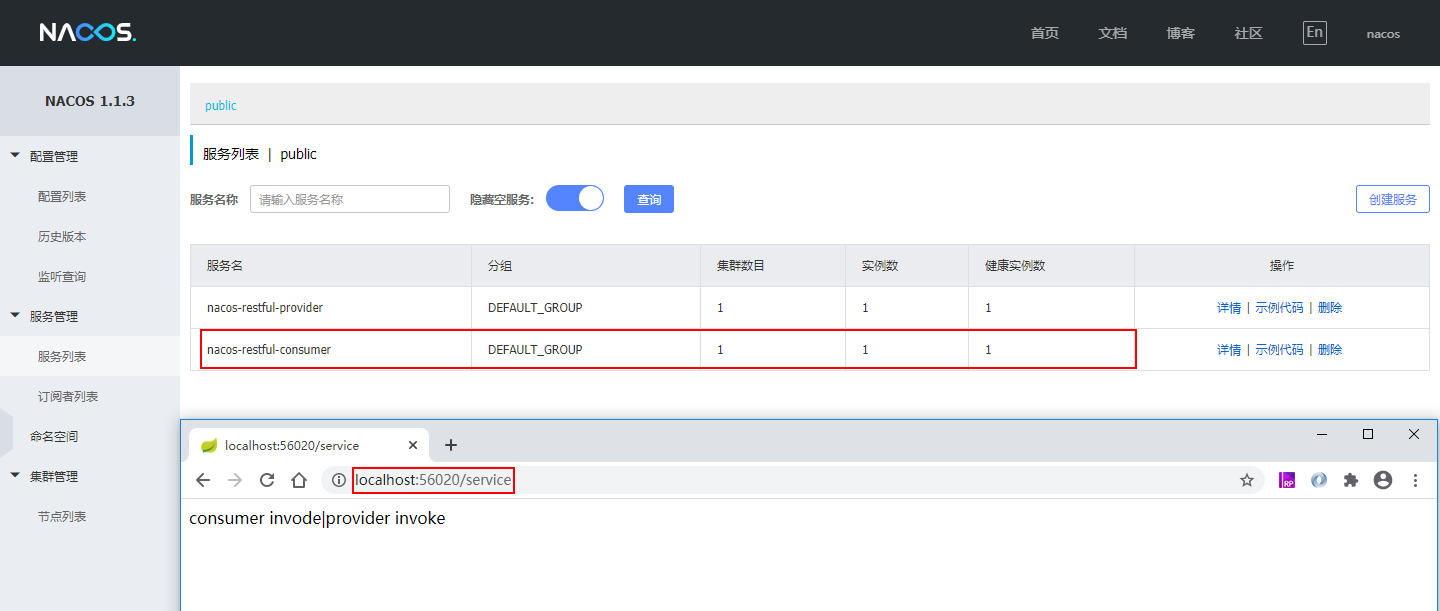The image size is (1440, 611).
Task: Click the blue round browser extension icon
Action: (1319, 480)
